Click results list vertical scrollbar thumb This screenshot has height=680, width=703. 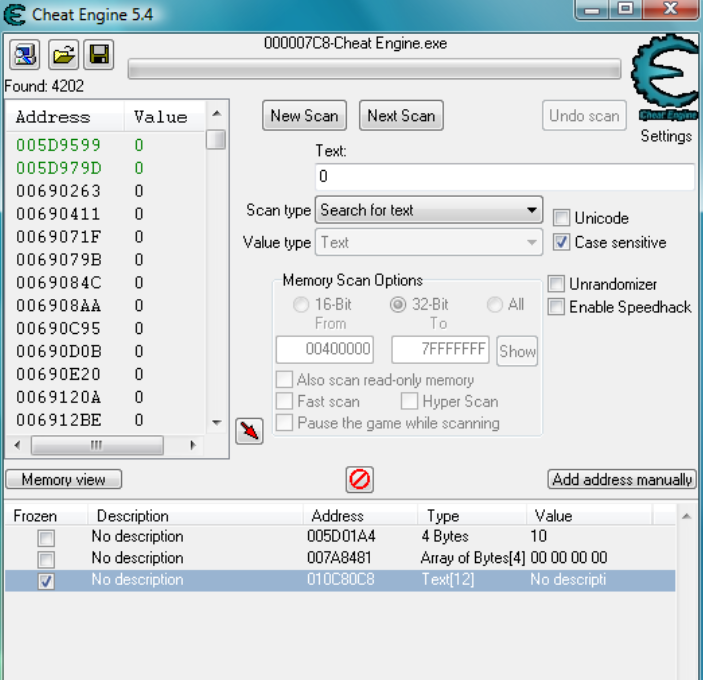216,139
